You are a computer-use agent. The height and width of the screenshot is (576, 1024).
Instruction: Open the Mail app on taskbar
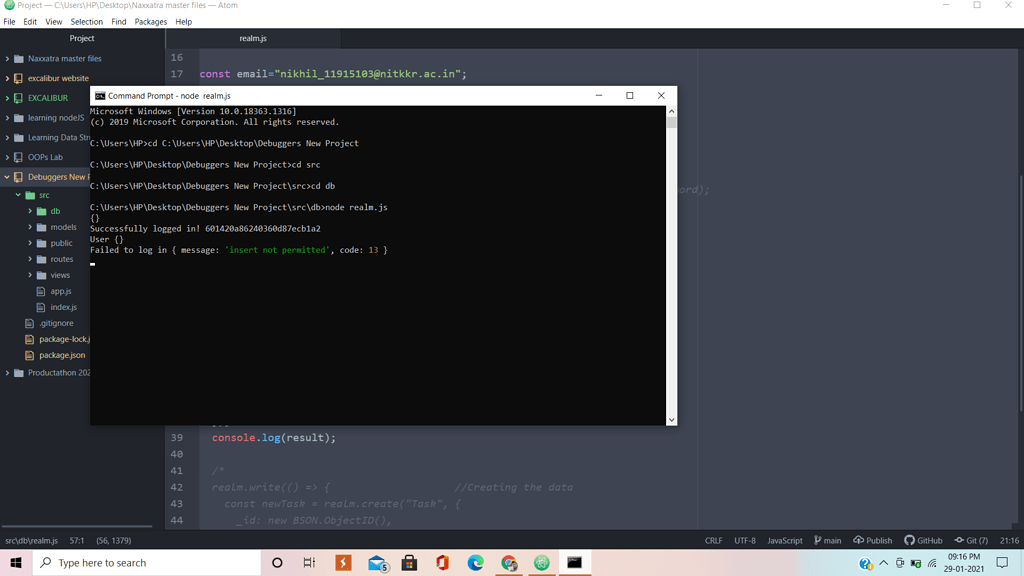coord(377,563)
